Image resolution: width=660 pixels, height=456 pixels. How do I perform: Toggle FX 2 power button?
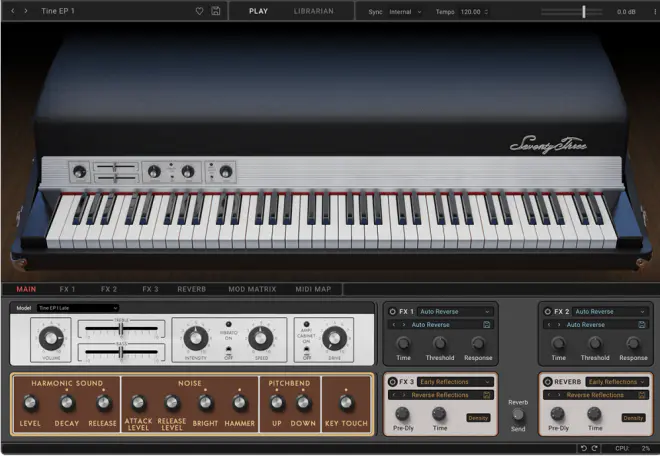coord(547,312)
